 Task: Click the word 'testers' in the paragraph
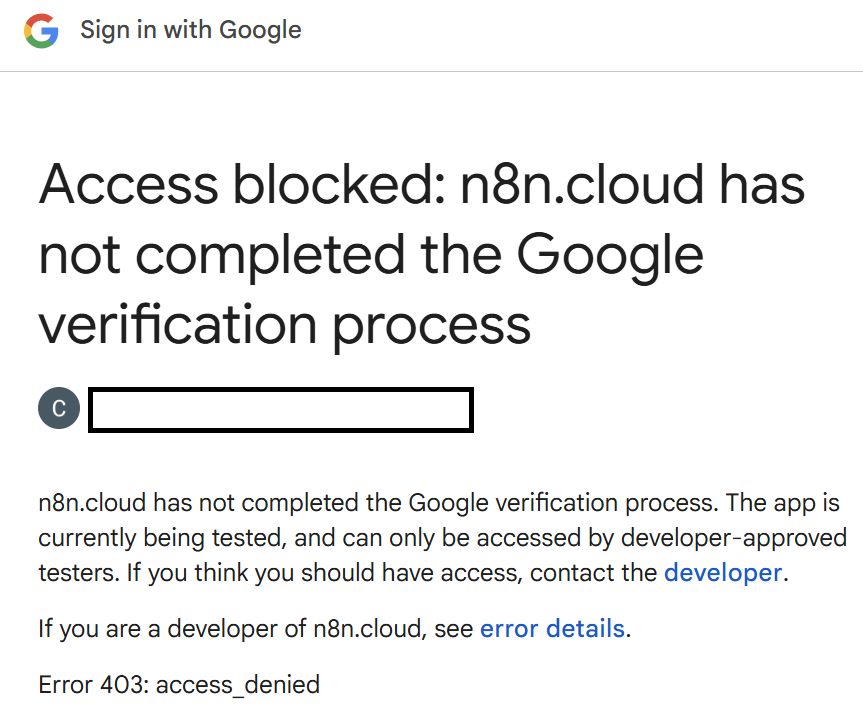point(74,573)
